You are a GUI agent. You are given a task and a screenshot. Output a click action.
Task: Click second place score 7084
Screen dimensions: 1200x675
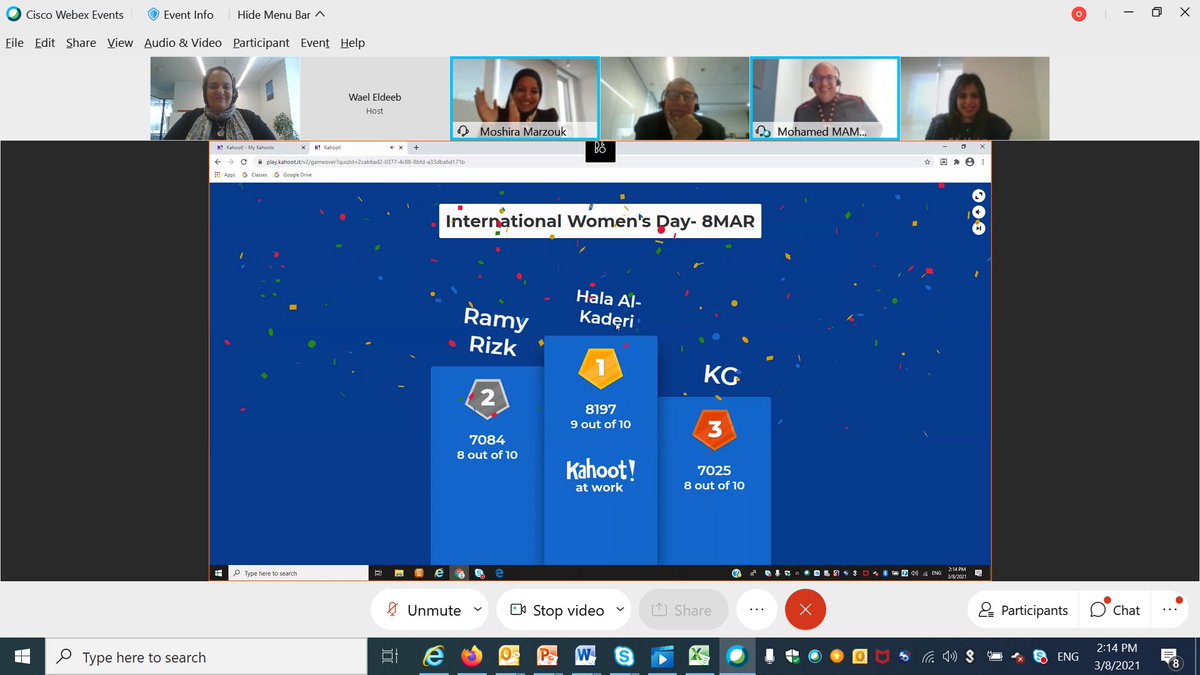487,440
